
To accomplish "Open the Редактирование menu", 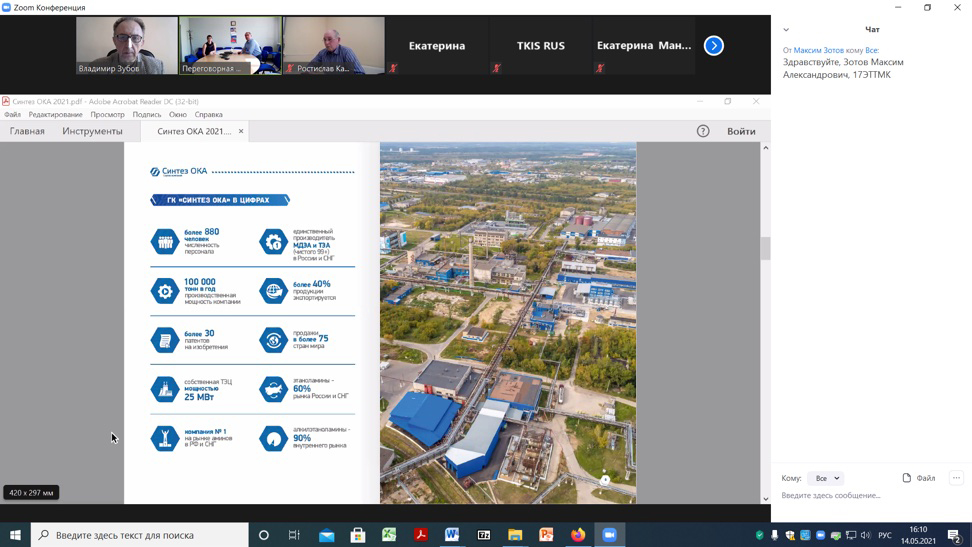I will pos(55,115).
